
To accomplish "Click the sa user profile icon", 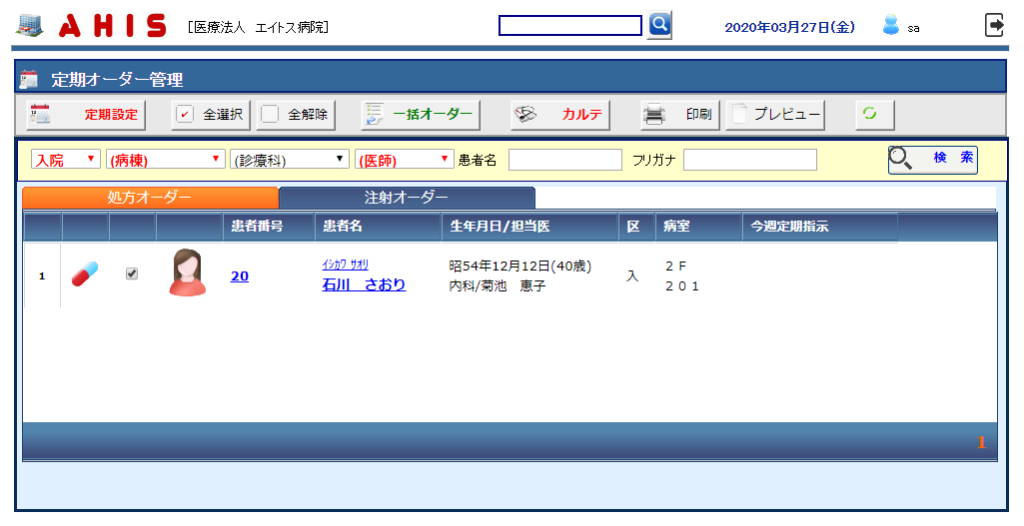I will click(x=891, y=26).
